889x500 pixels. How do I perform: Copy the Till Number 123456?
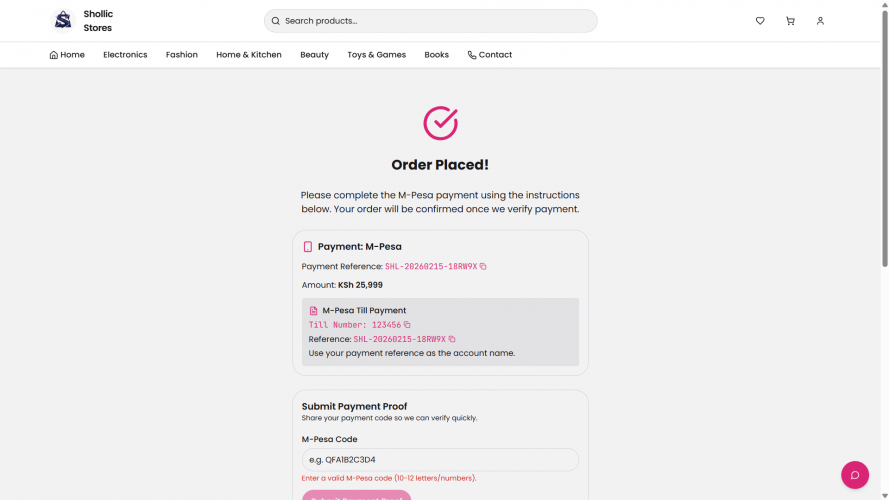pyautogui.click(x=407, y=325)
